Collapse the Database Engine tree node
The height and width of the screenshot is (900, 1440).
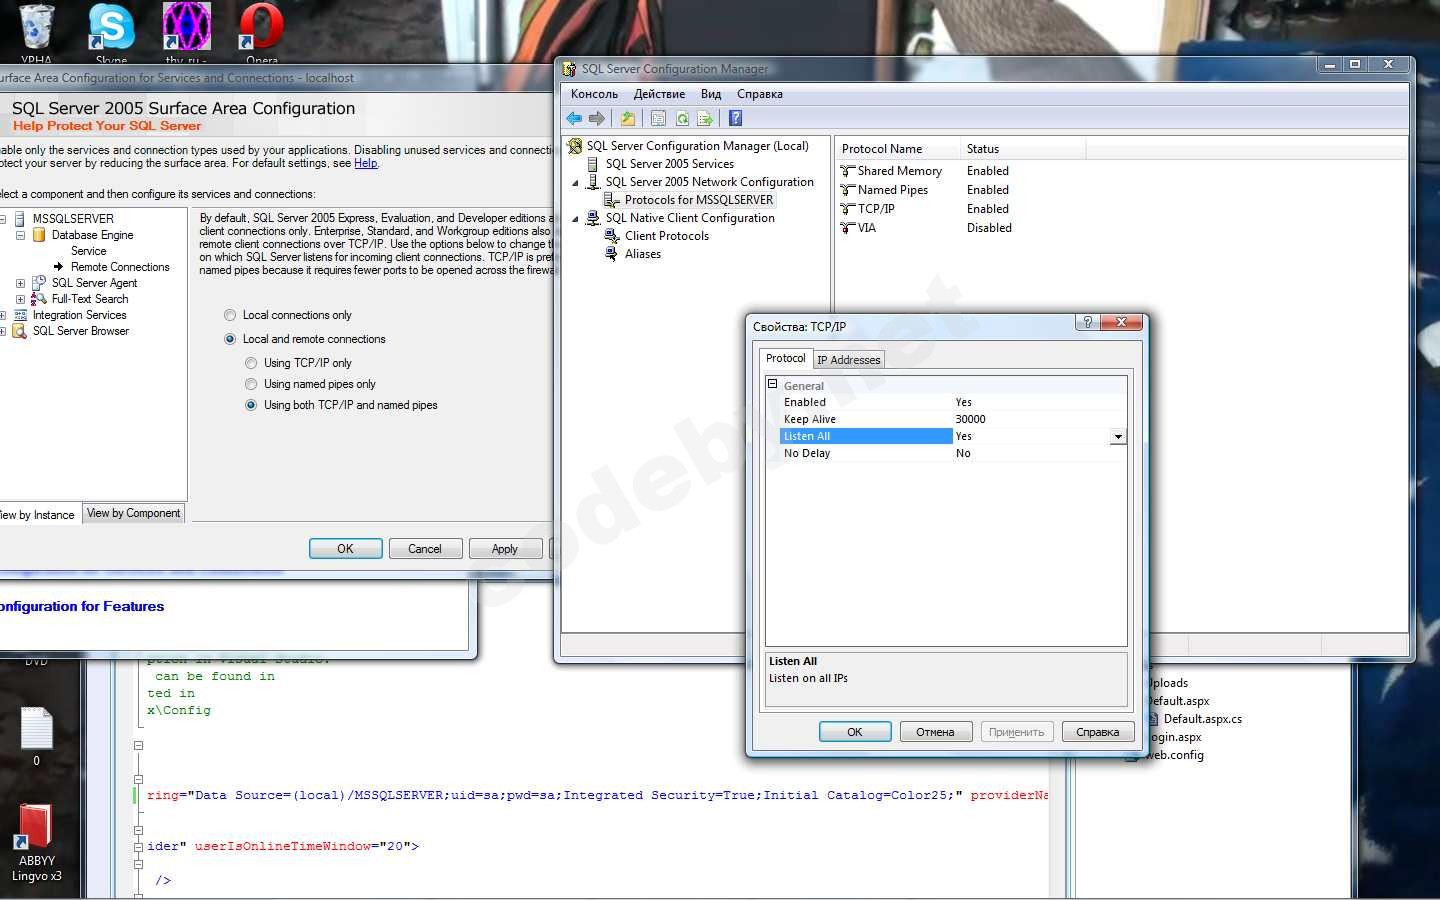(x=20, y=235)
